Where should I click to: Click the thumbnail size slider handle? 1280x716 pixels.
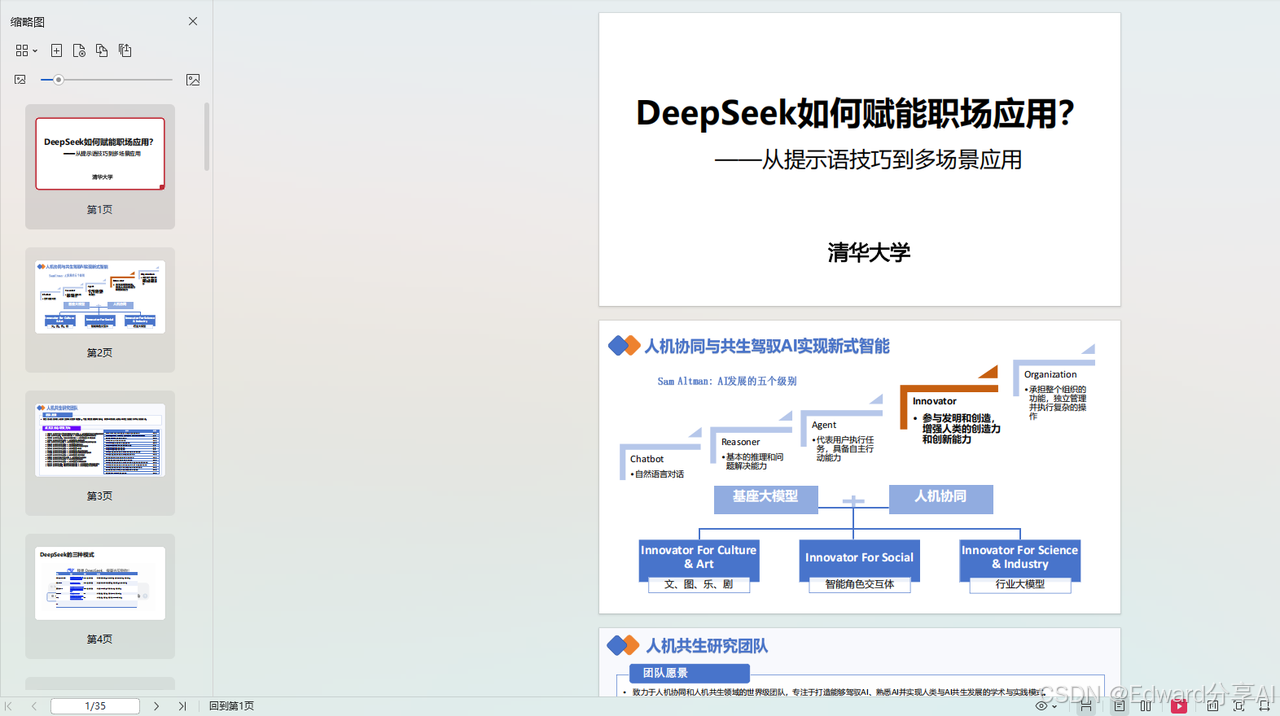point(58,80)
